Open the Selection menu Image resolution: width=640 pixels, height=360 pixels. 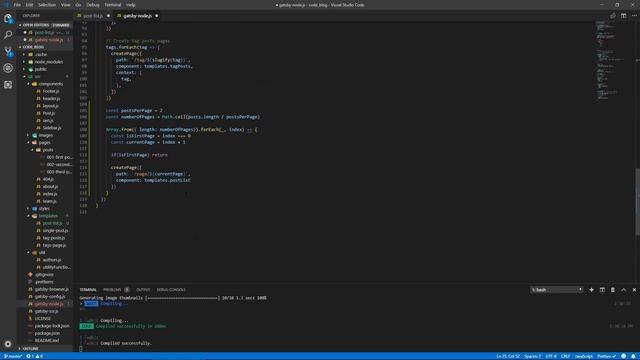47,5
